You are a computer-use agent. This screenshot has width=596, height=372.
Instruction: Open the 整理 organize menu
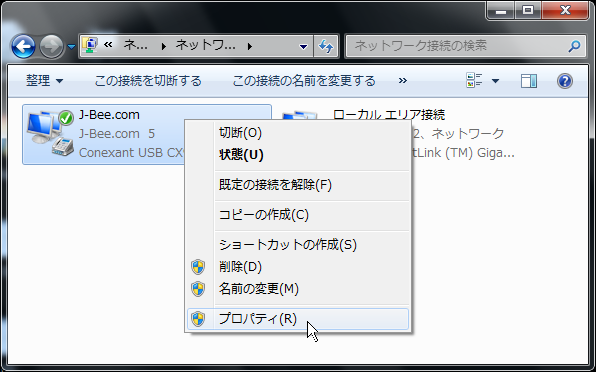coord(44,81)
